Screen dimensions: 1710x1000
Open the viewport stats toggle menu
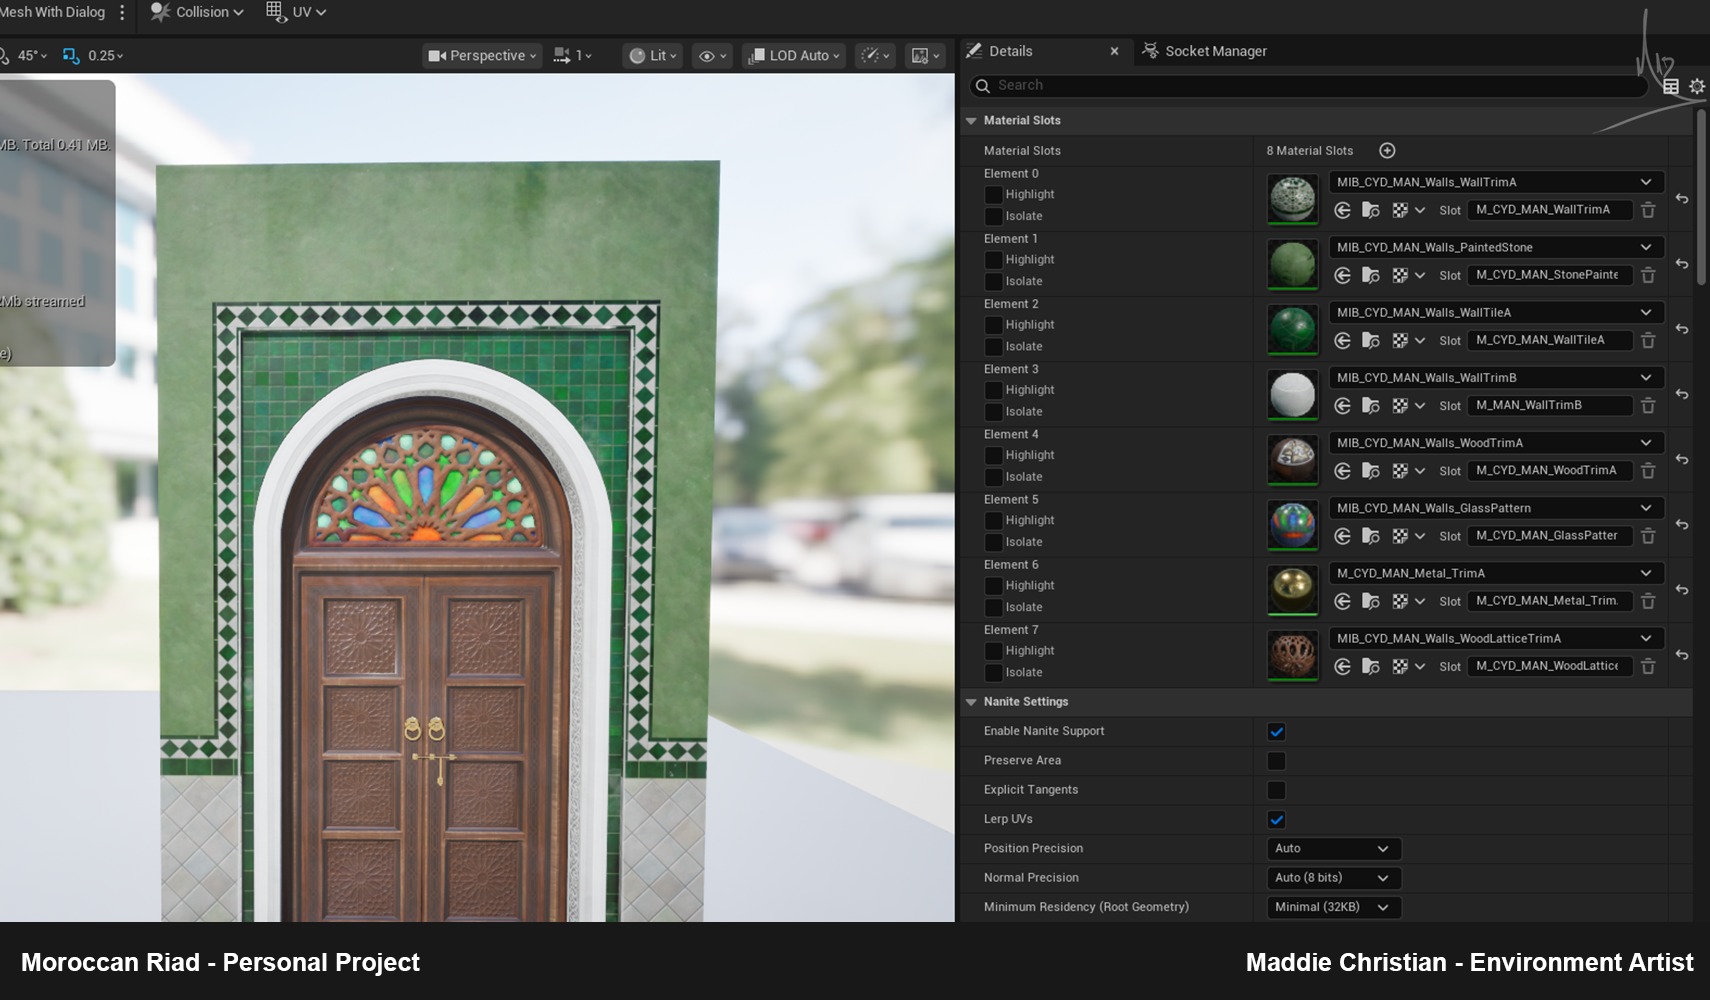tap(875, 56)
